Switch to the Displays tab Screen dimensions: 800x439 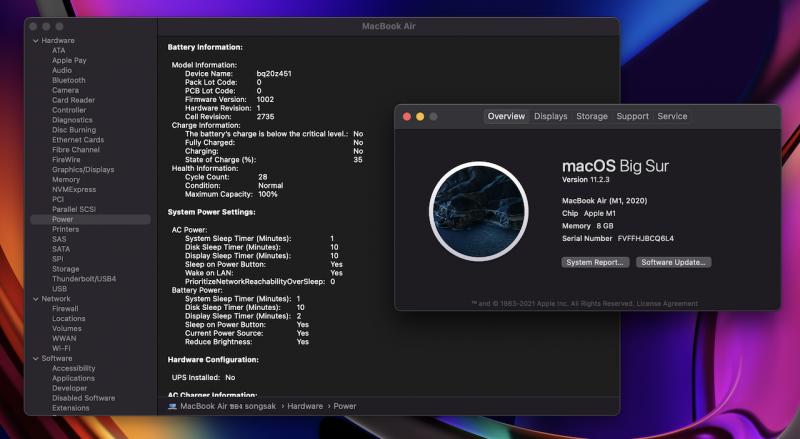click(551, 116)
